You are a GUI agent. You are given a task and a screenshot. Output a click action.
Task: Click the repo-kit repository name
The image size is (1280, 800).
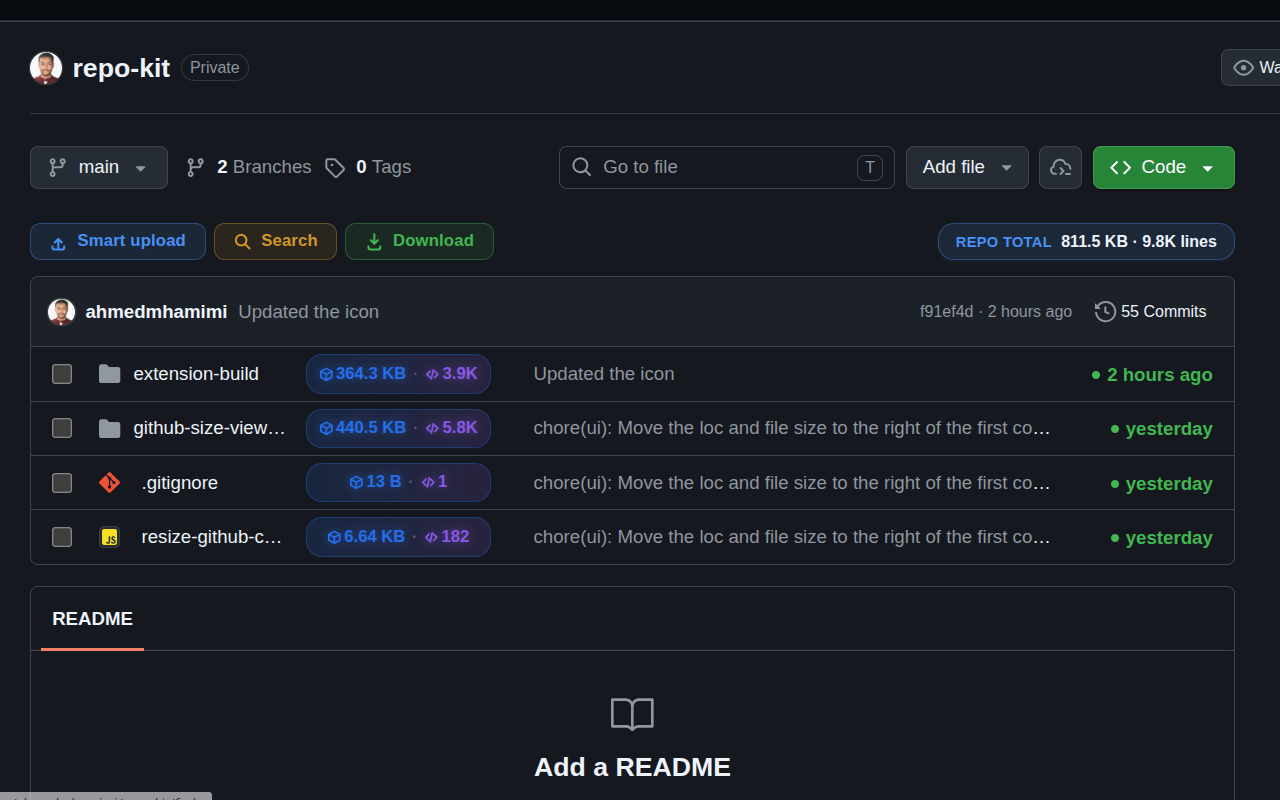121,68
